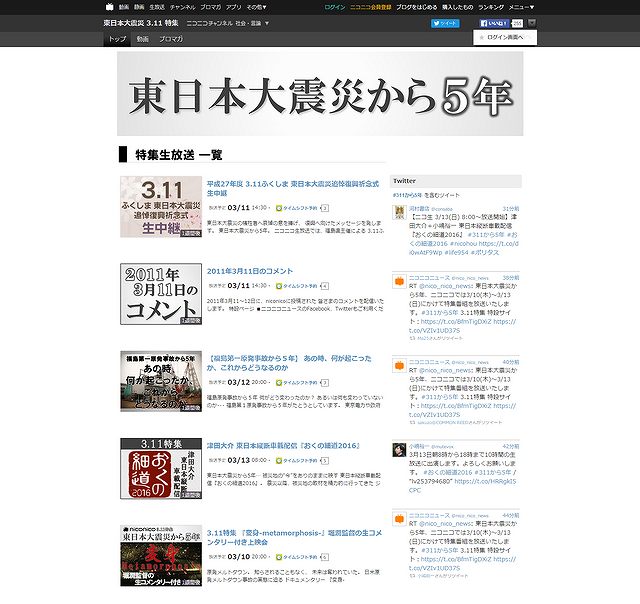Viewport: 640px width, 604px height.
Task: Click the 38分前 tweet timestamp
Action: point(511,278)
